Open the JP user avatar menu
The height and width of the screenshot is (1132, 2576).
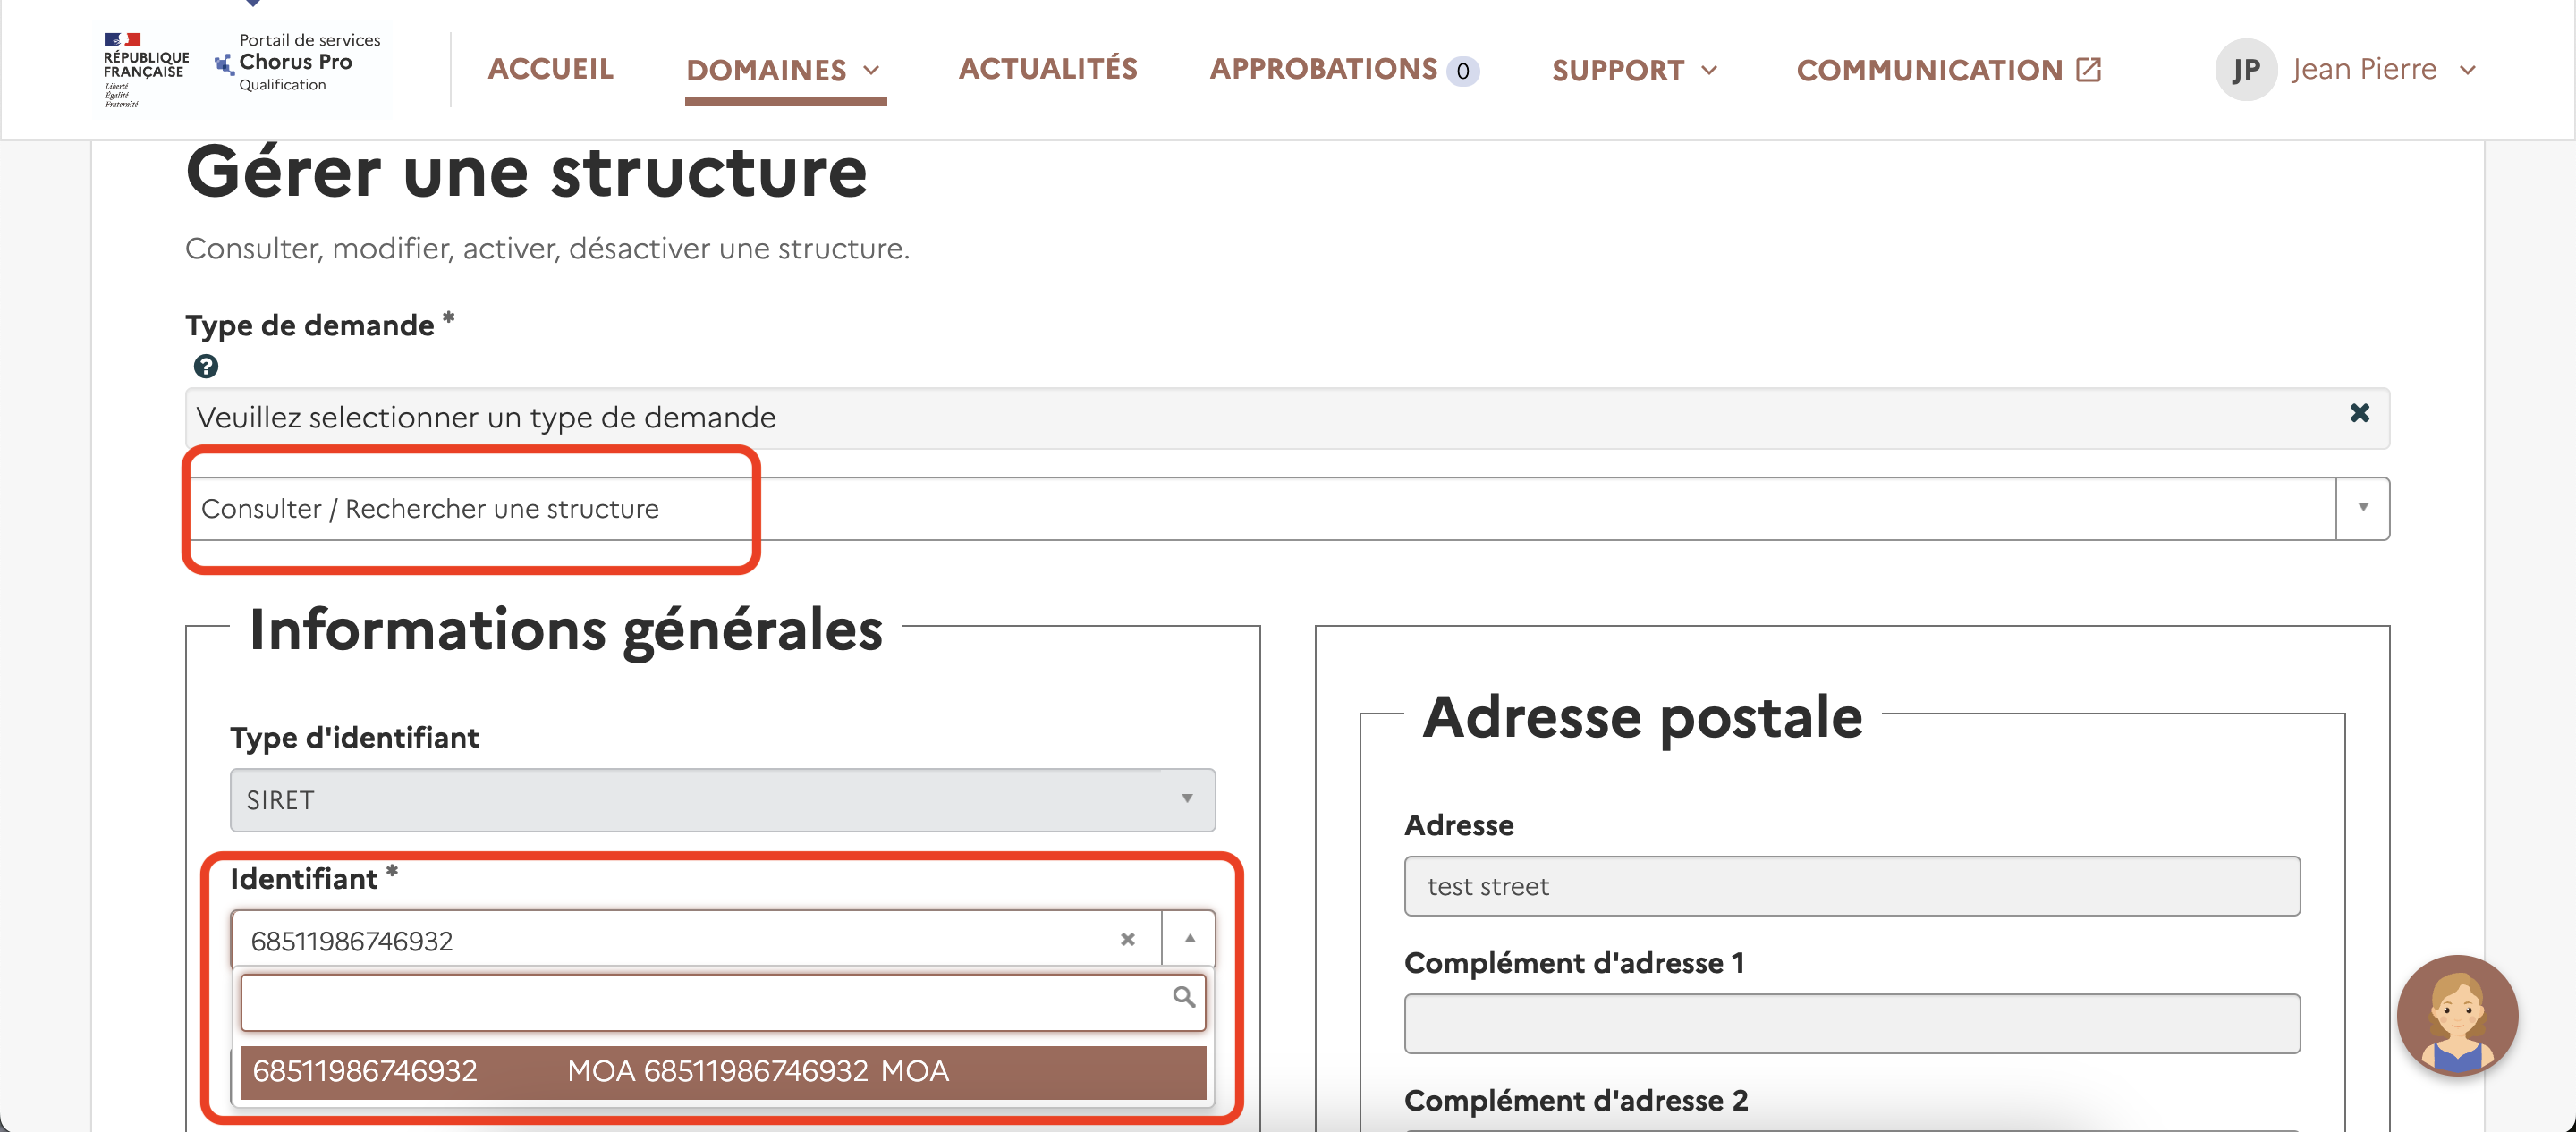2246,69
